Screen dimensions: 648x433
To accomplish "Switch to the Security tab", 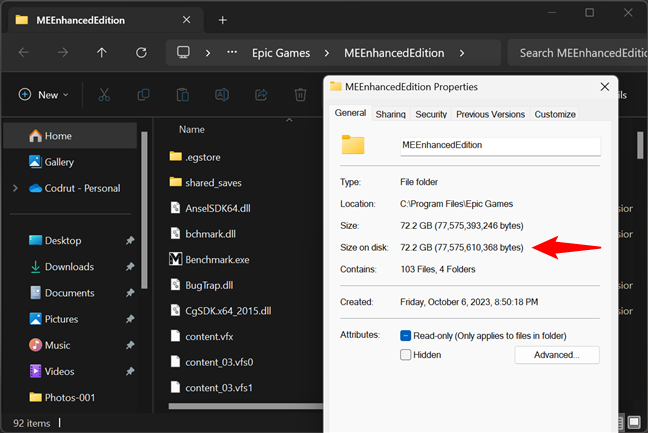I will pyautogui.click(x=431, y=114).
